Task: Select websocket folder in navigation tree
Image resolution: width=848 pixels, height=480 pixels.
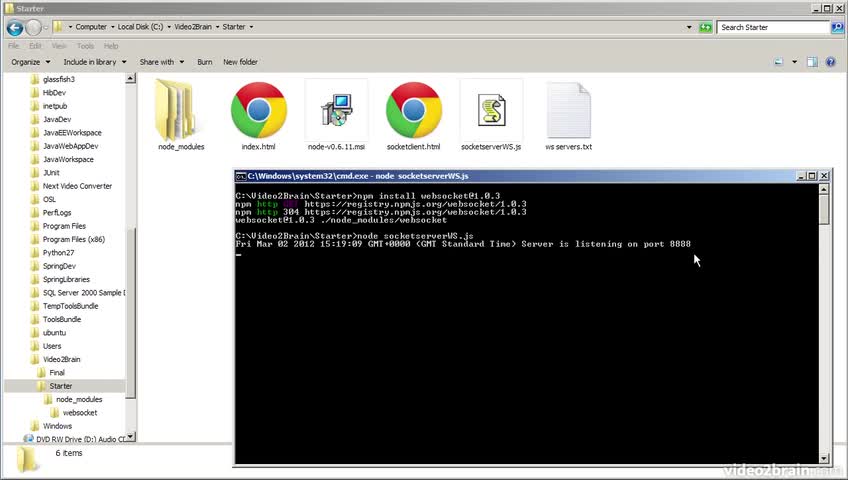Action: pos(80,413)
